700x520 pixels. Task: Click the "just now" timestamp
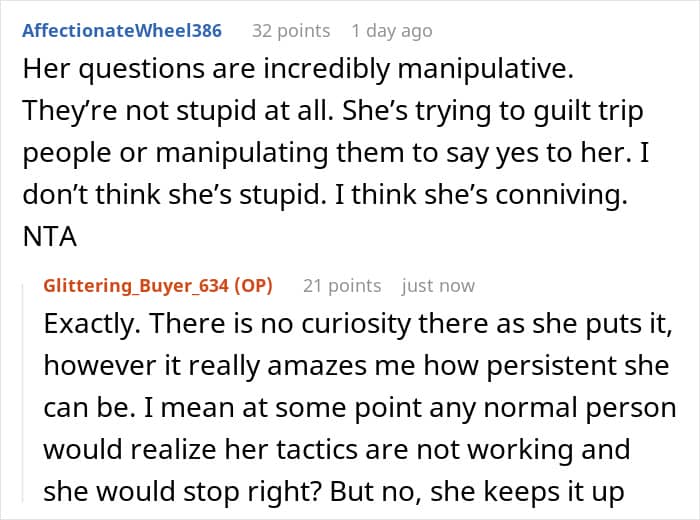click(x=438, y=286)
